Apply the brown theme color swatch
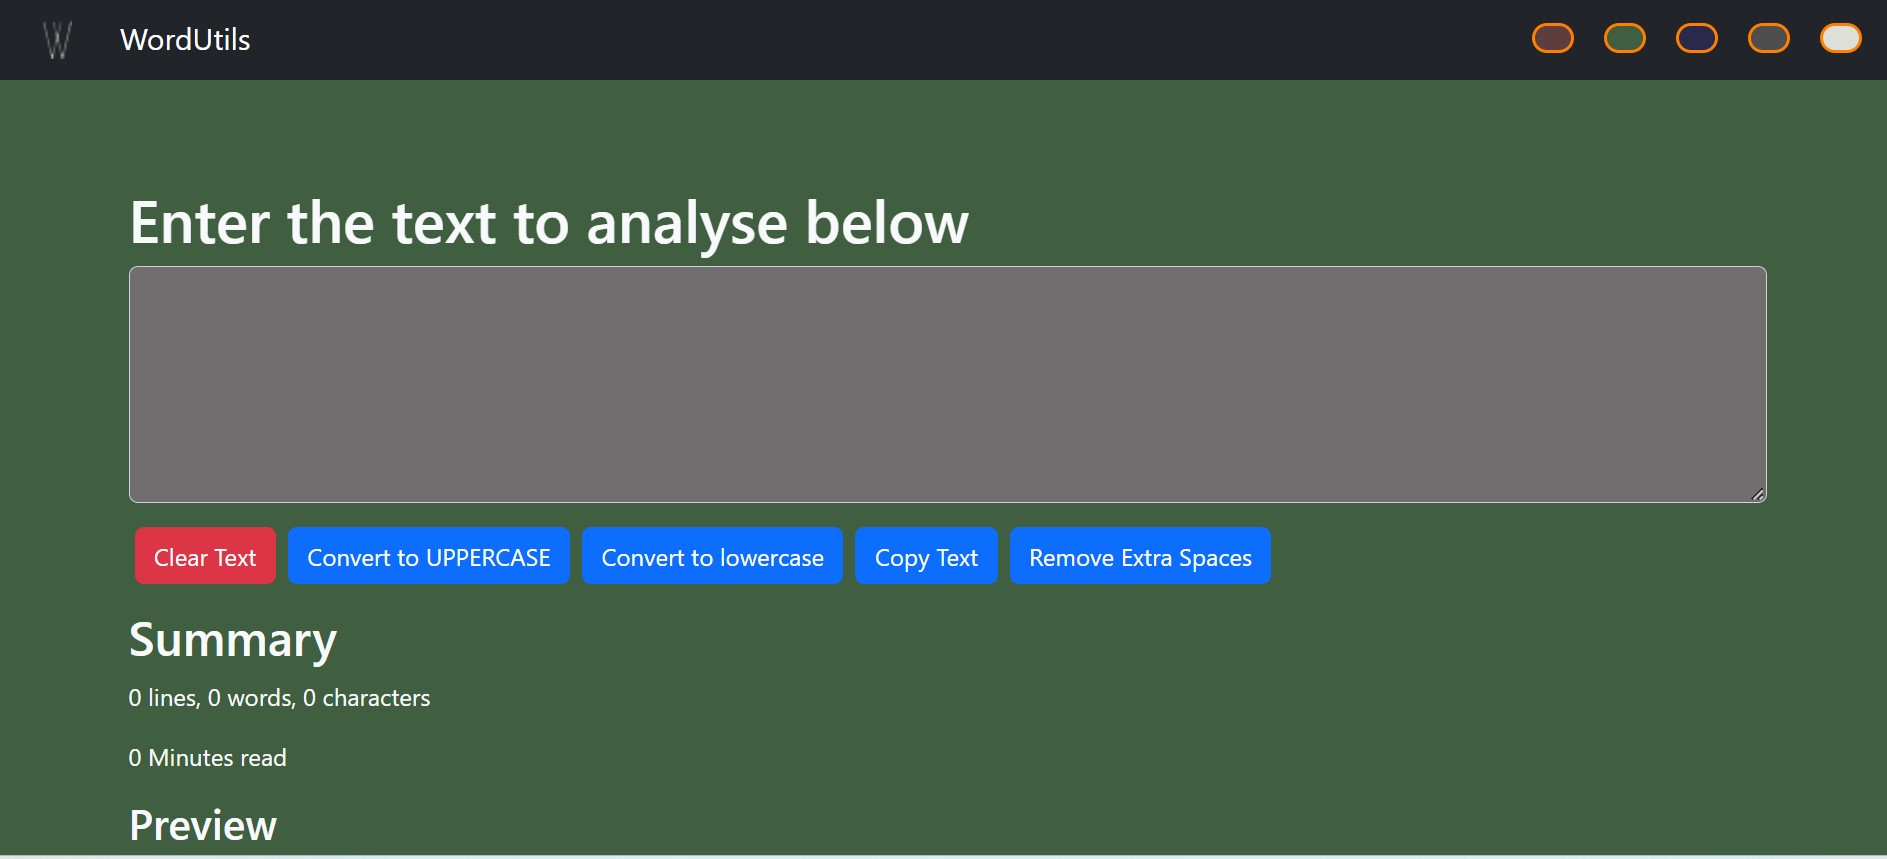Screen dimensions: 1887x859 (1552, 38)
